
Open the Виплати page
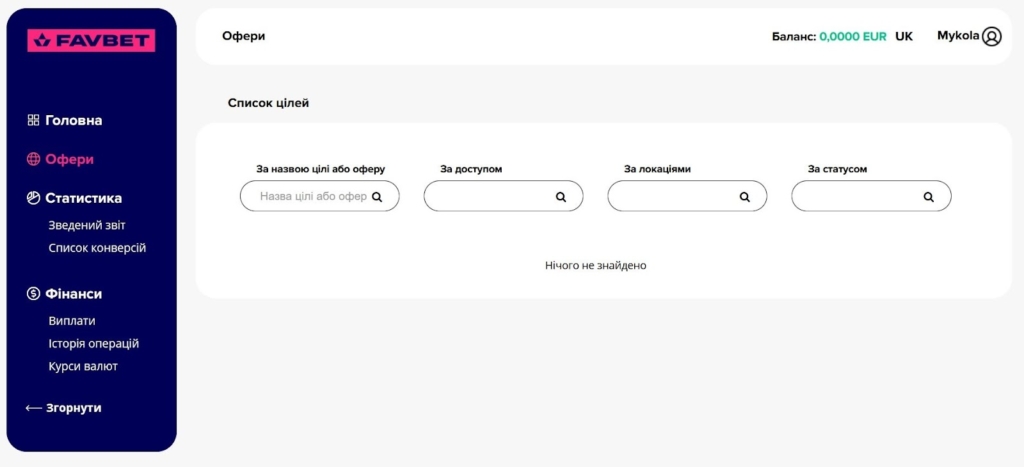click(x=72, y=321)
